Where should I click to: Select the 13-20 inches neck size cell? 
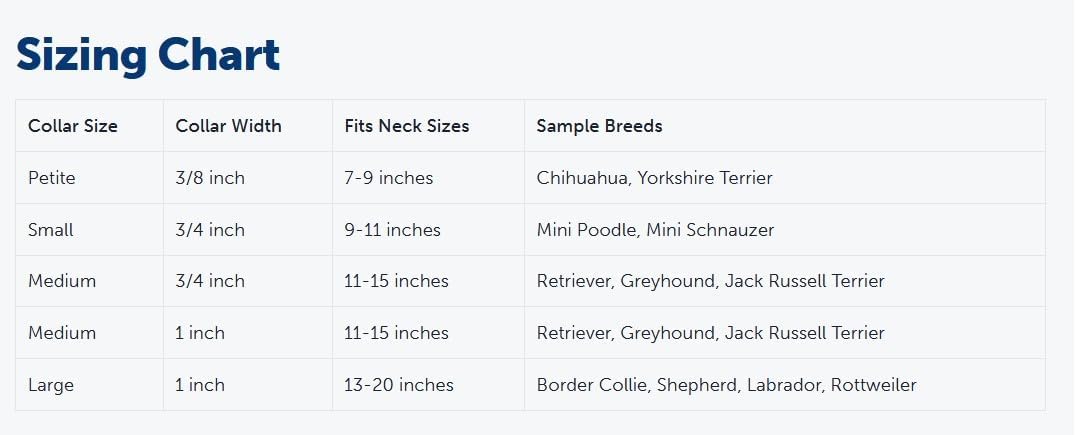399,385
